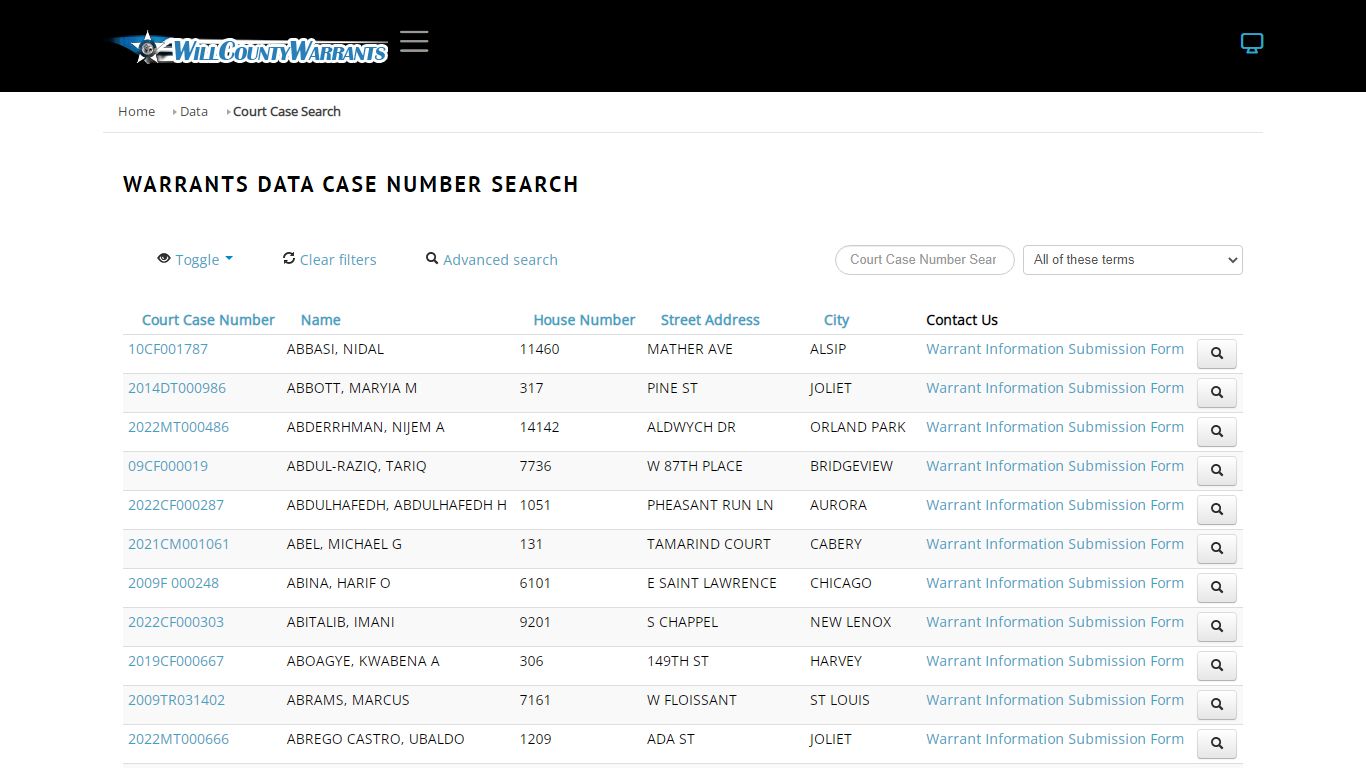This screenshot has height=768, width=1366.
Task: Open Warrant Submission Form for AURORA row
Action: (1055, 505)
